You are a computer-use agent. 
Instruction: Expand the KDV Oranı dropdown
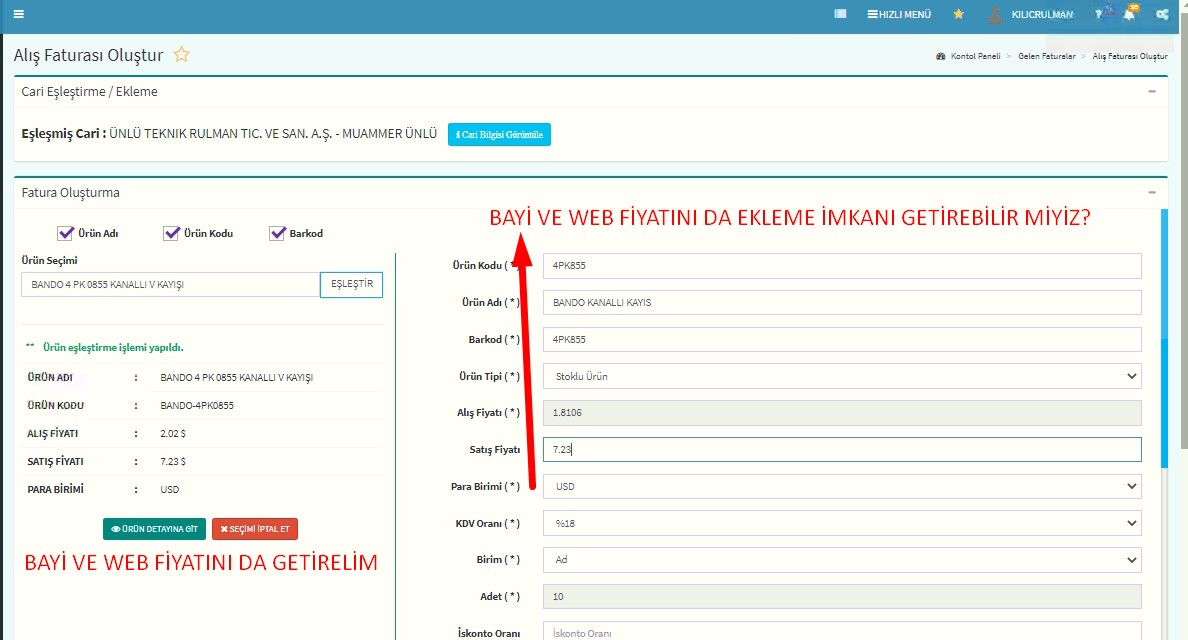841,523
